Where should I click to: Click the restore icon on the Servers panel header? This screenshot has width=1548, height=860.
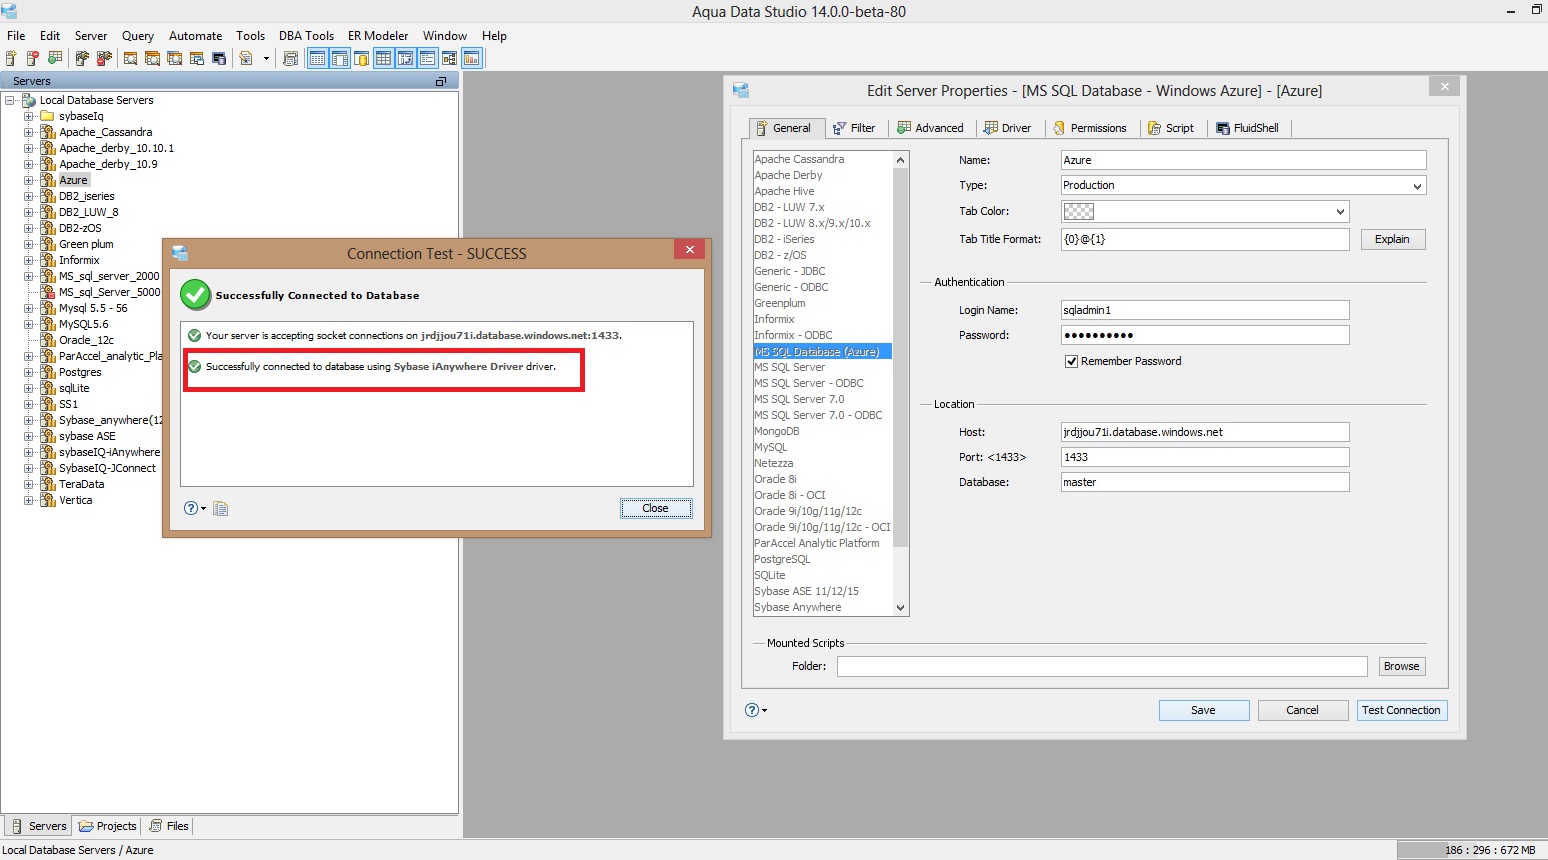(441, 81)
